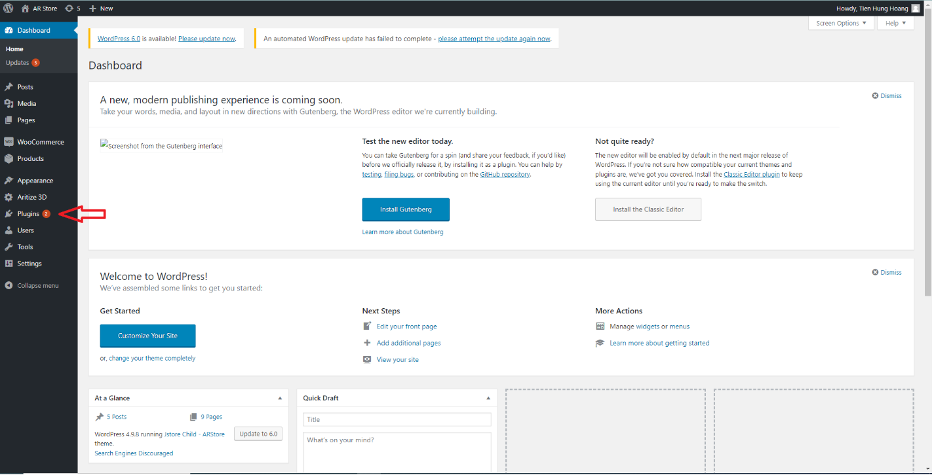Image resolution: width=936 pixels, height=476 pixels.
Task: Open the Classic Editor plugin link
Action: [x=752, y=175]
